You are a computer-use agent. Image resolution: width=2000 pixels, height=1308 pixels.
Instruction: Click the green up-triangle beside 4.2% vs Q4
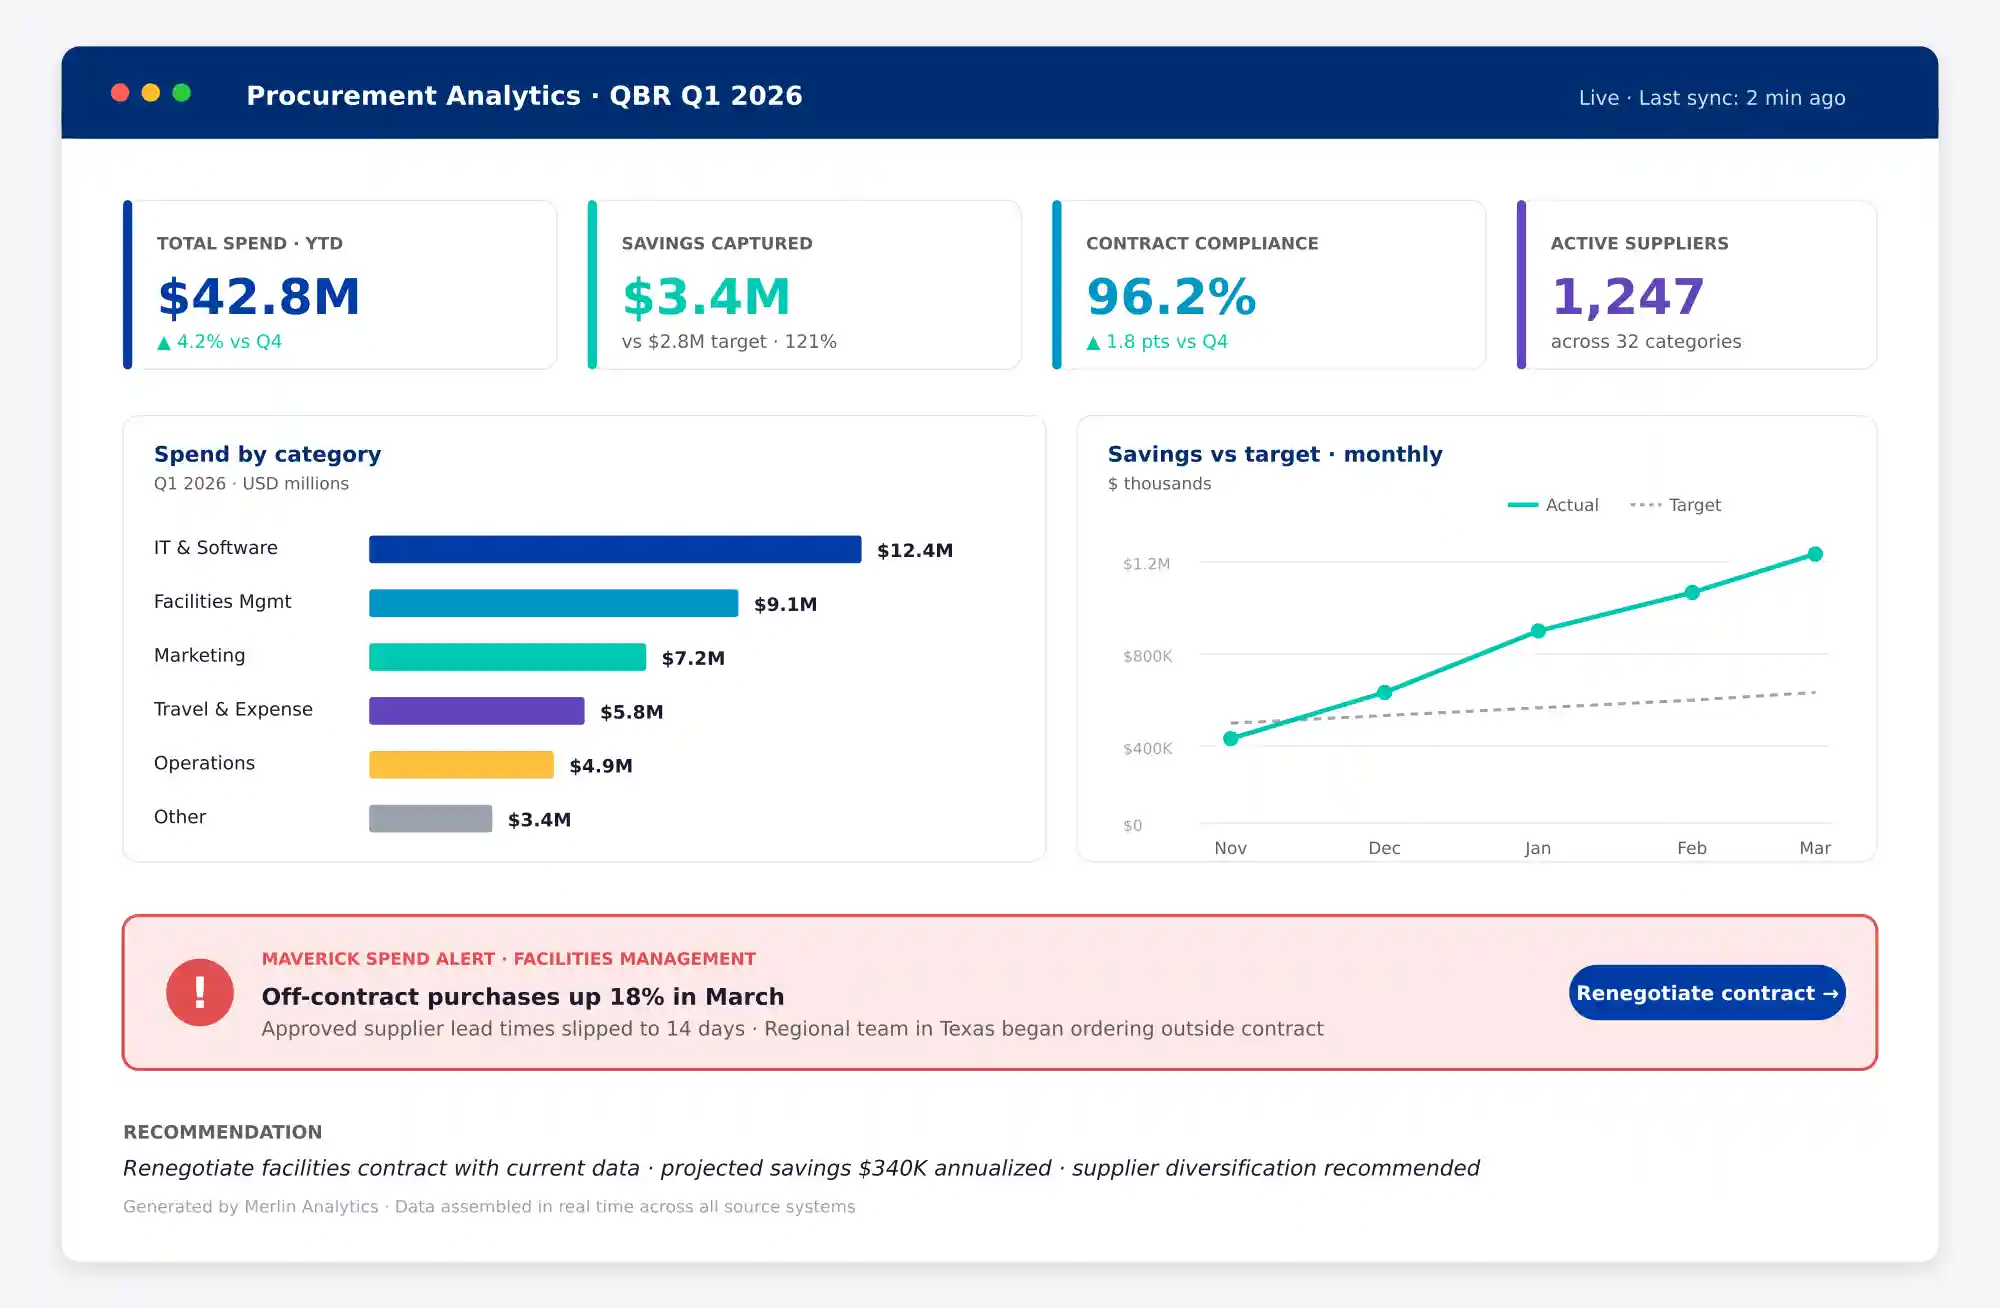coord(164,343)
